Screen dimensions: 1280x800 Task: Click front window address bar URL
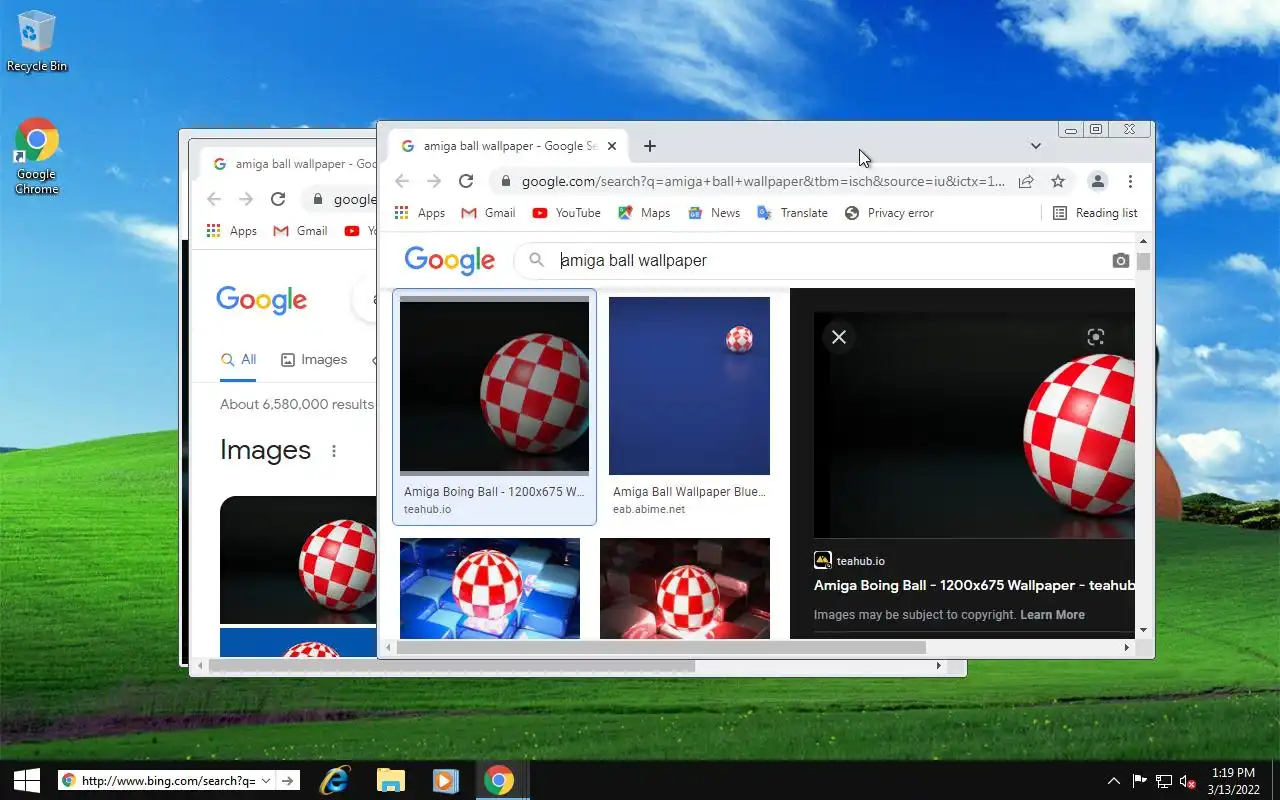click(x=763, y=181)
